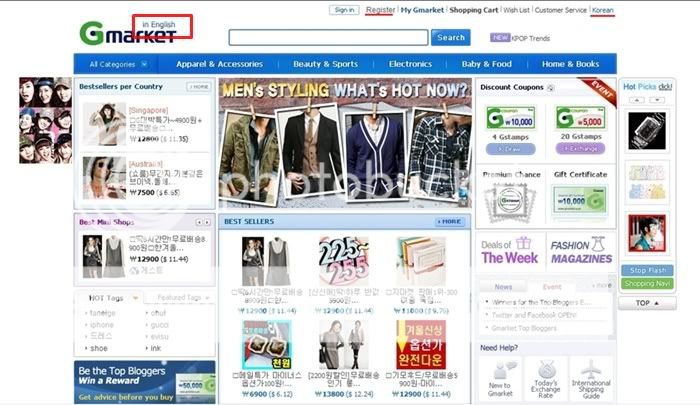Click the search input field
Screen dimensions: 700x405
tap(328, 38)
